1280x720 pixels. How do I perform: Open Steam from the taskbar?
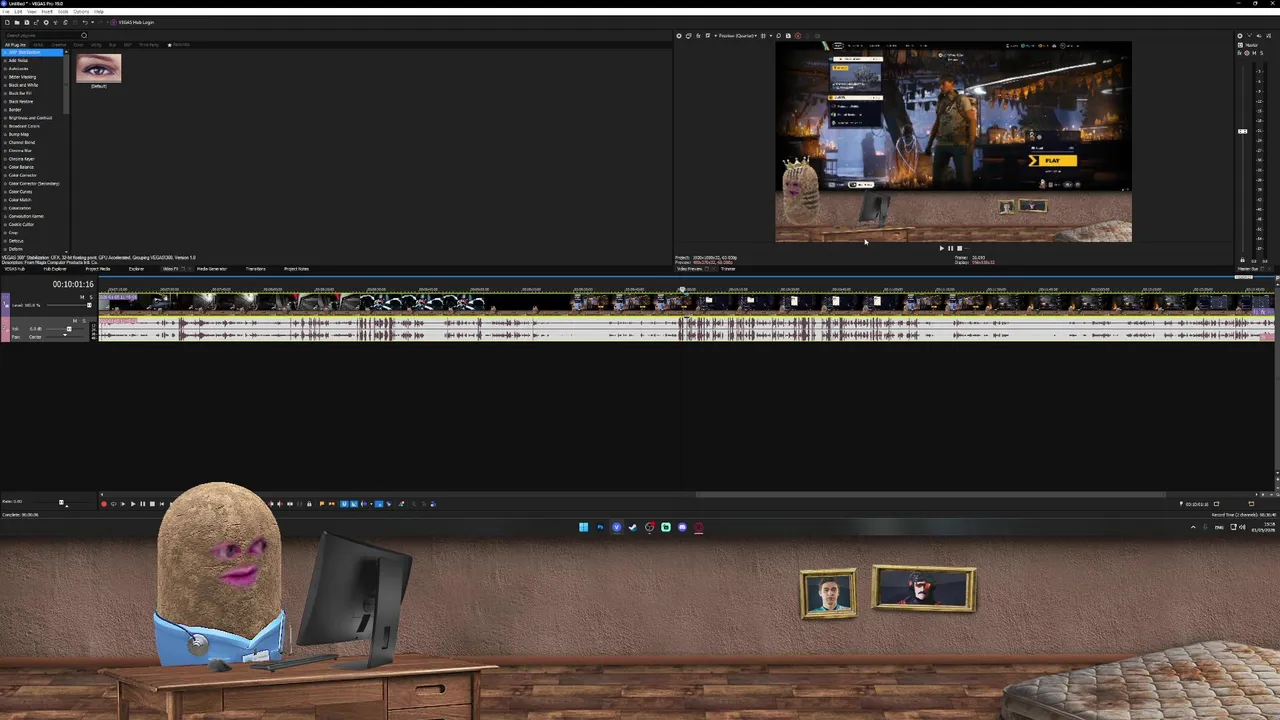632,527
